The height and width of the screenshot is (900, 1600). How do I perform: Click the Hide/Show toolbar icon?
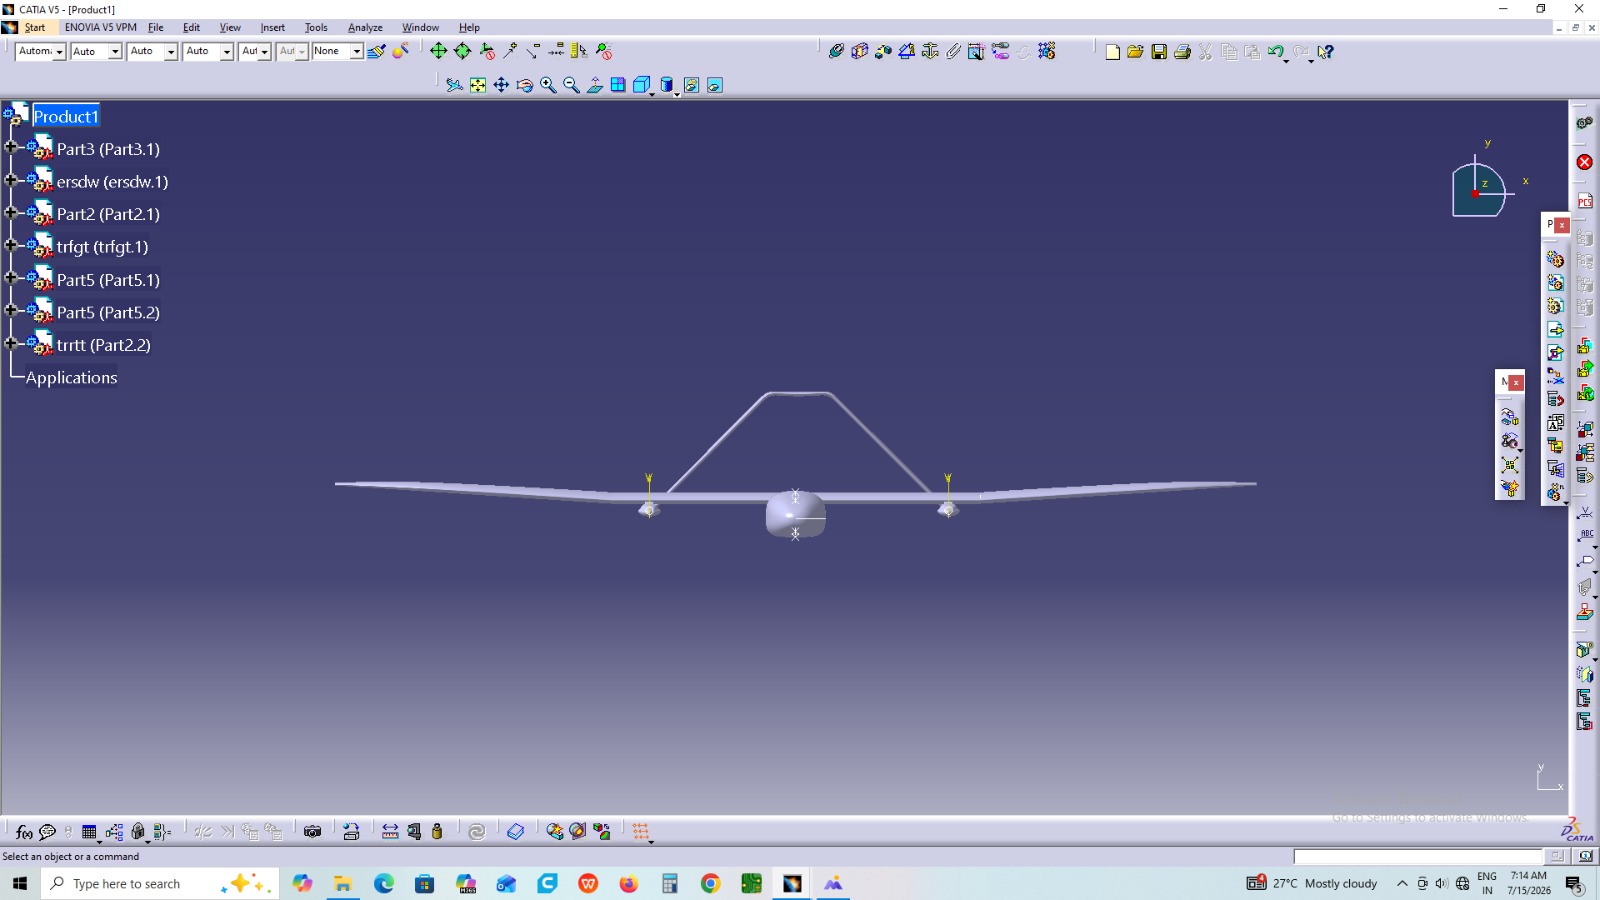pyautogui.click(x=691, y=85)
